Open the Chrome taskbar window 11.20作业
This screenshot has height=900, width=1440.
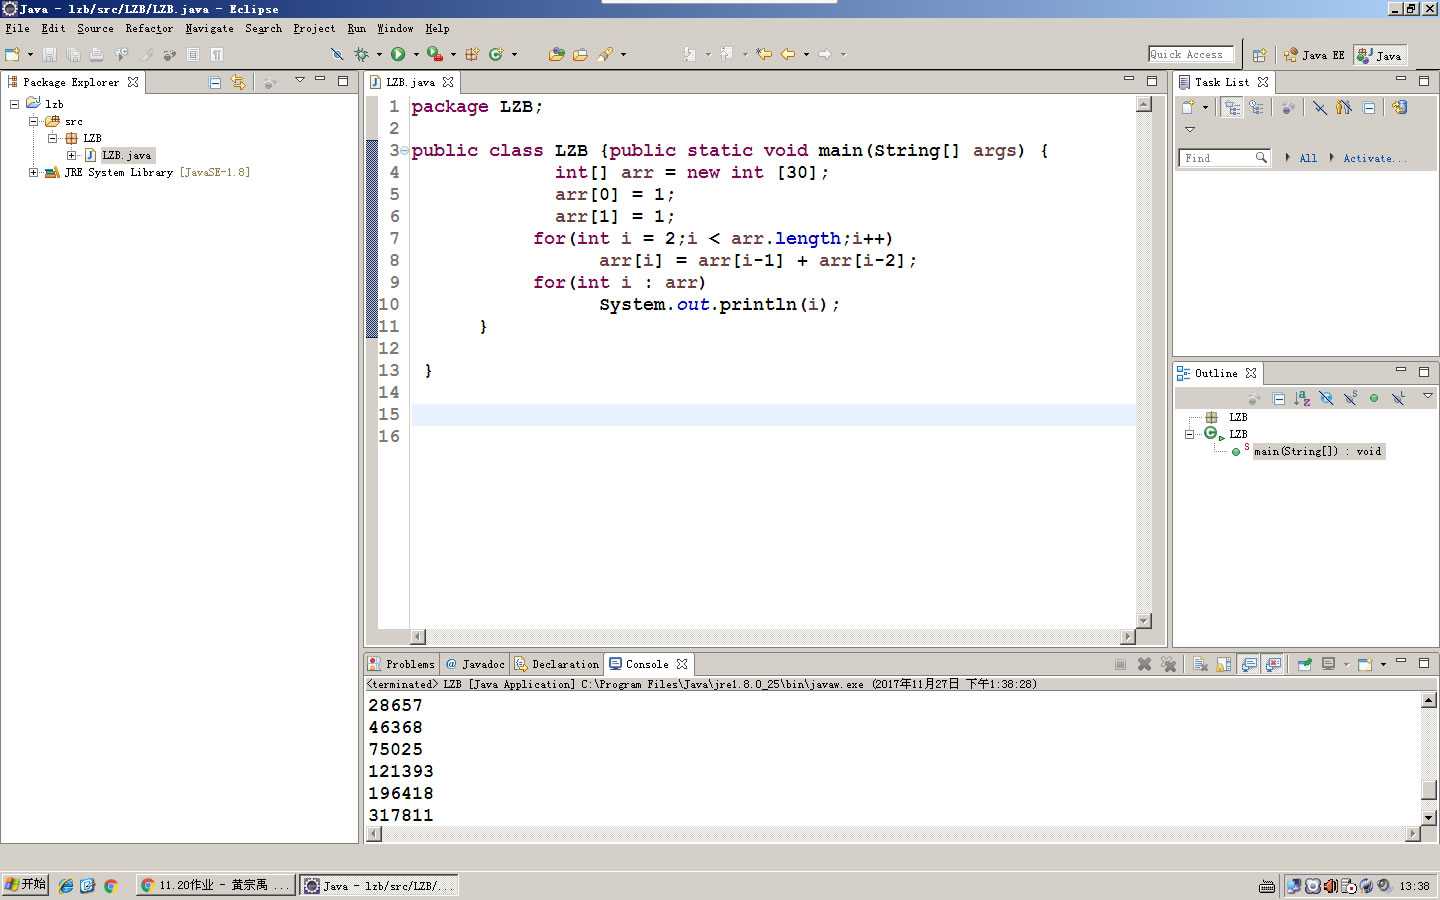[x=216, y=885]
